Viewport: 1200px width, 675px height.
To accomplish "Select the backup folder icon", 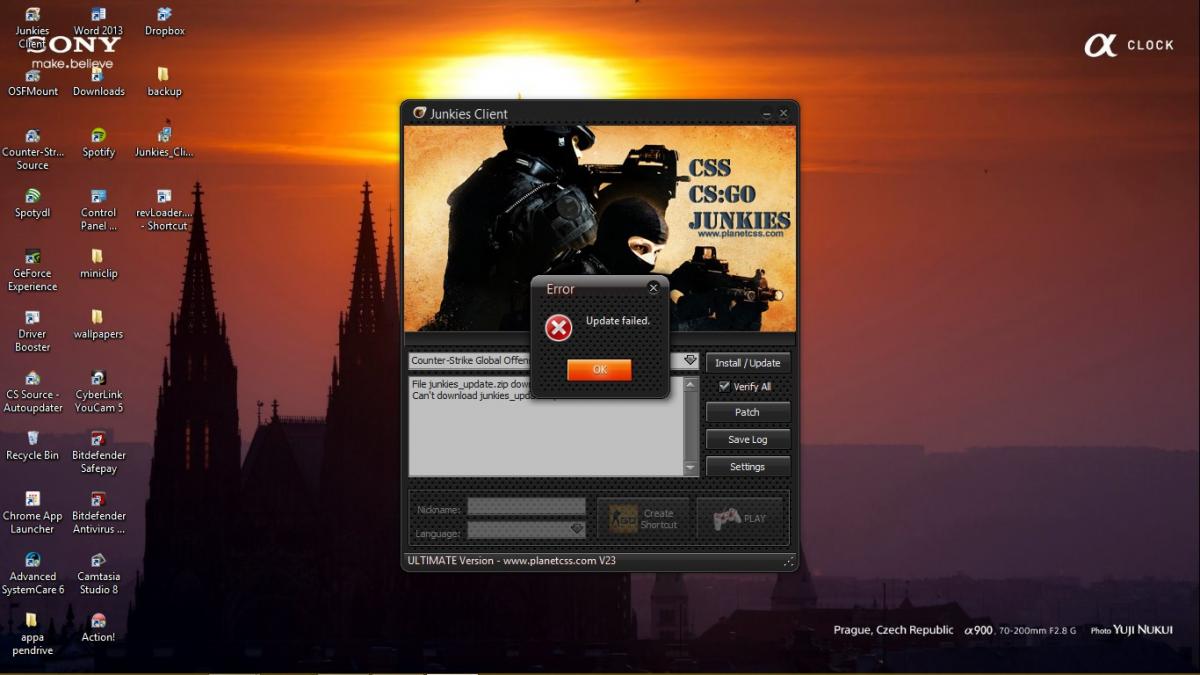I will pyautogui.click(x=164, y=82).
